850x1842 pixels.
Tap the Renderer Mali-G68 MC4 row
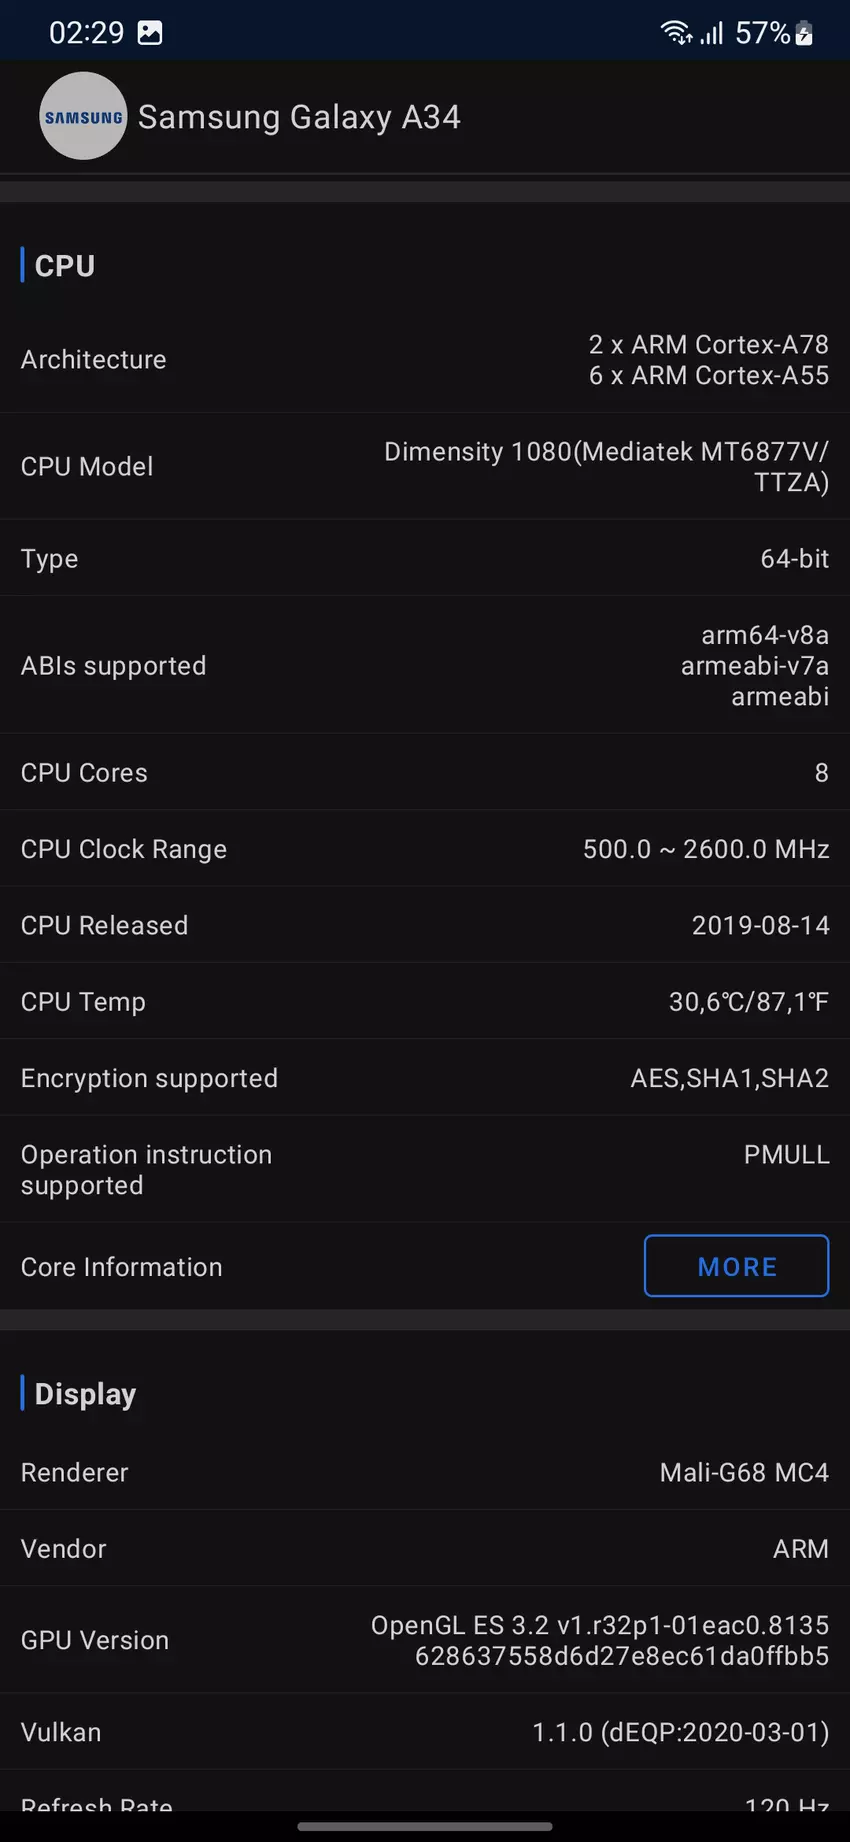[425, 1472]
